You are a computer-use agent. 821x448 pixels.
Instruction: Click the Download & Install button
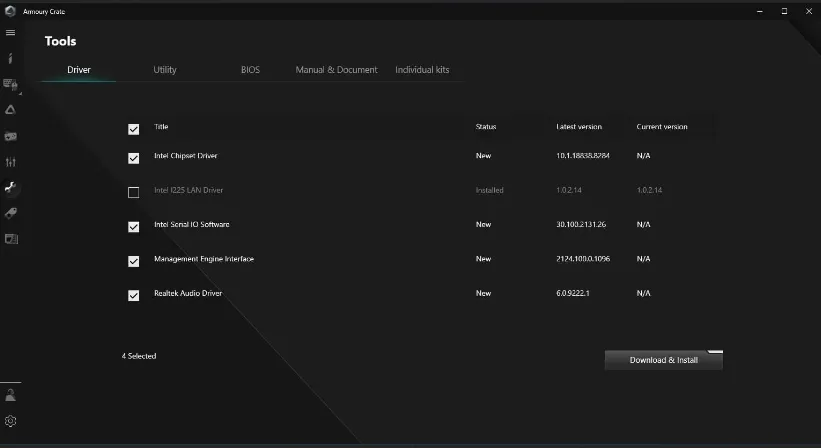pyautogui.click(x=663, y=360)
